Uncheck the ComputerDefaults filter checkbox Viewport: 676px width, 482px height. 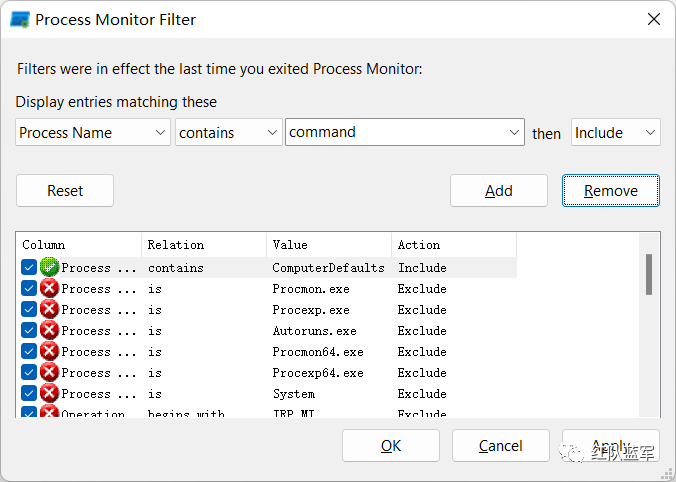point(29,268)
